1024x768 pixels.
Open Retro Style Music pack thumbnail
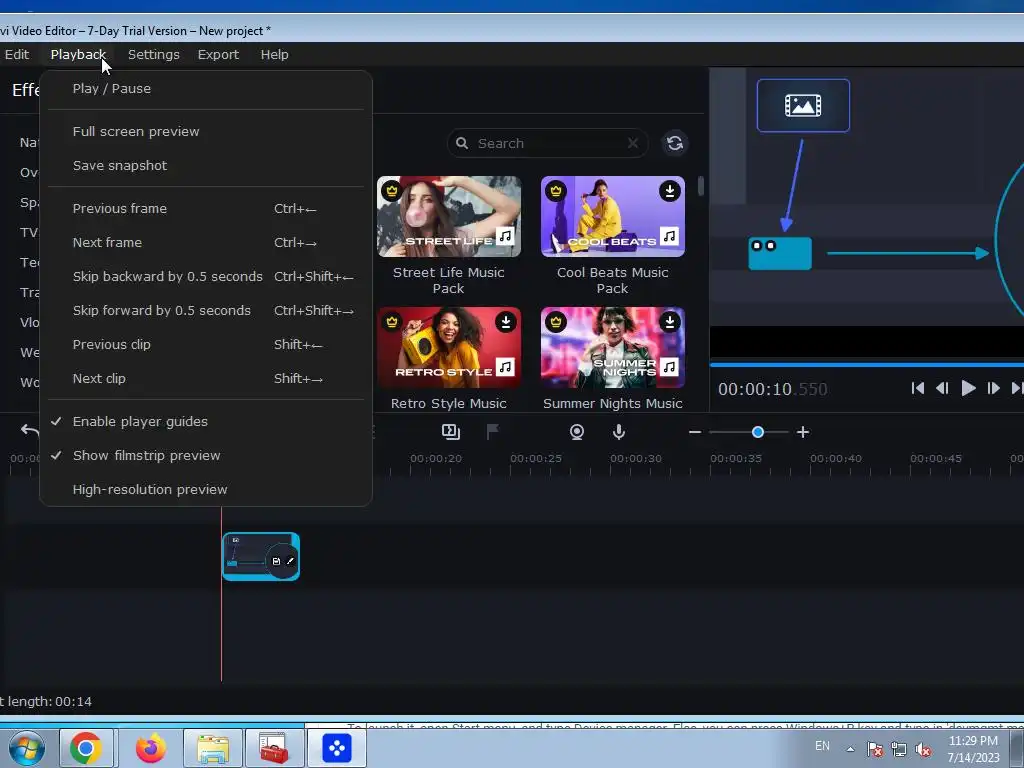pos(449,347)
